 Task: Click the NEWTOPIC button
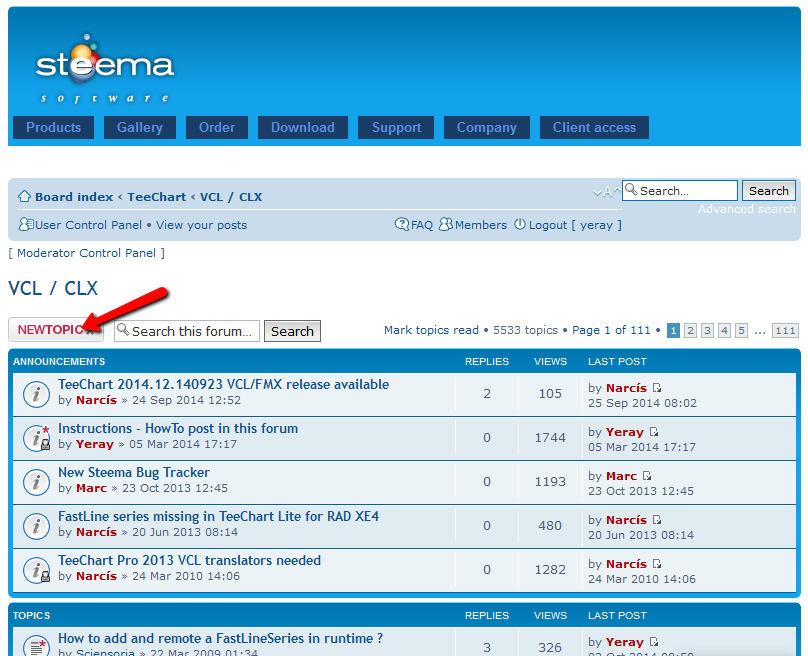pyautogui.click(x=56, y=330)
